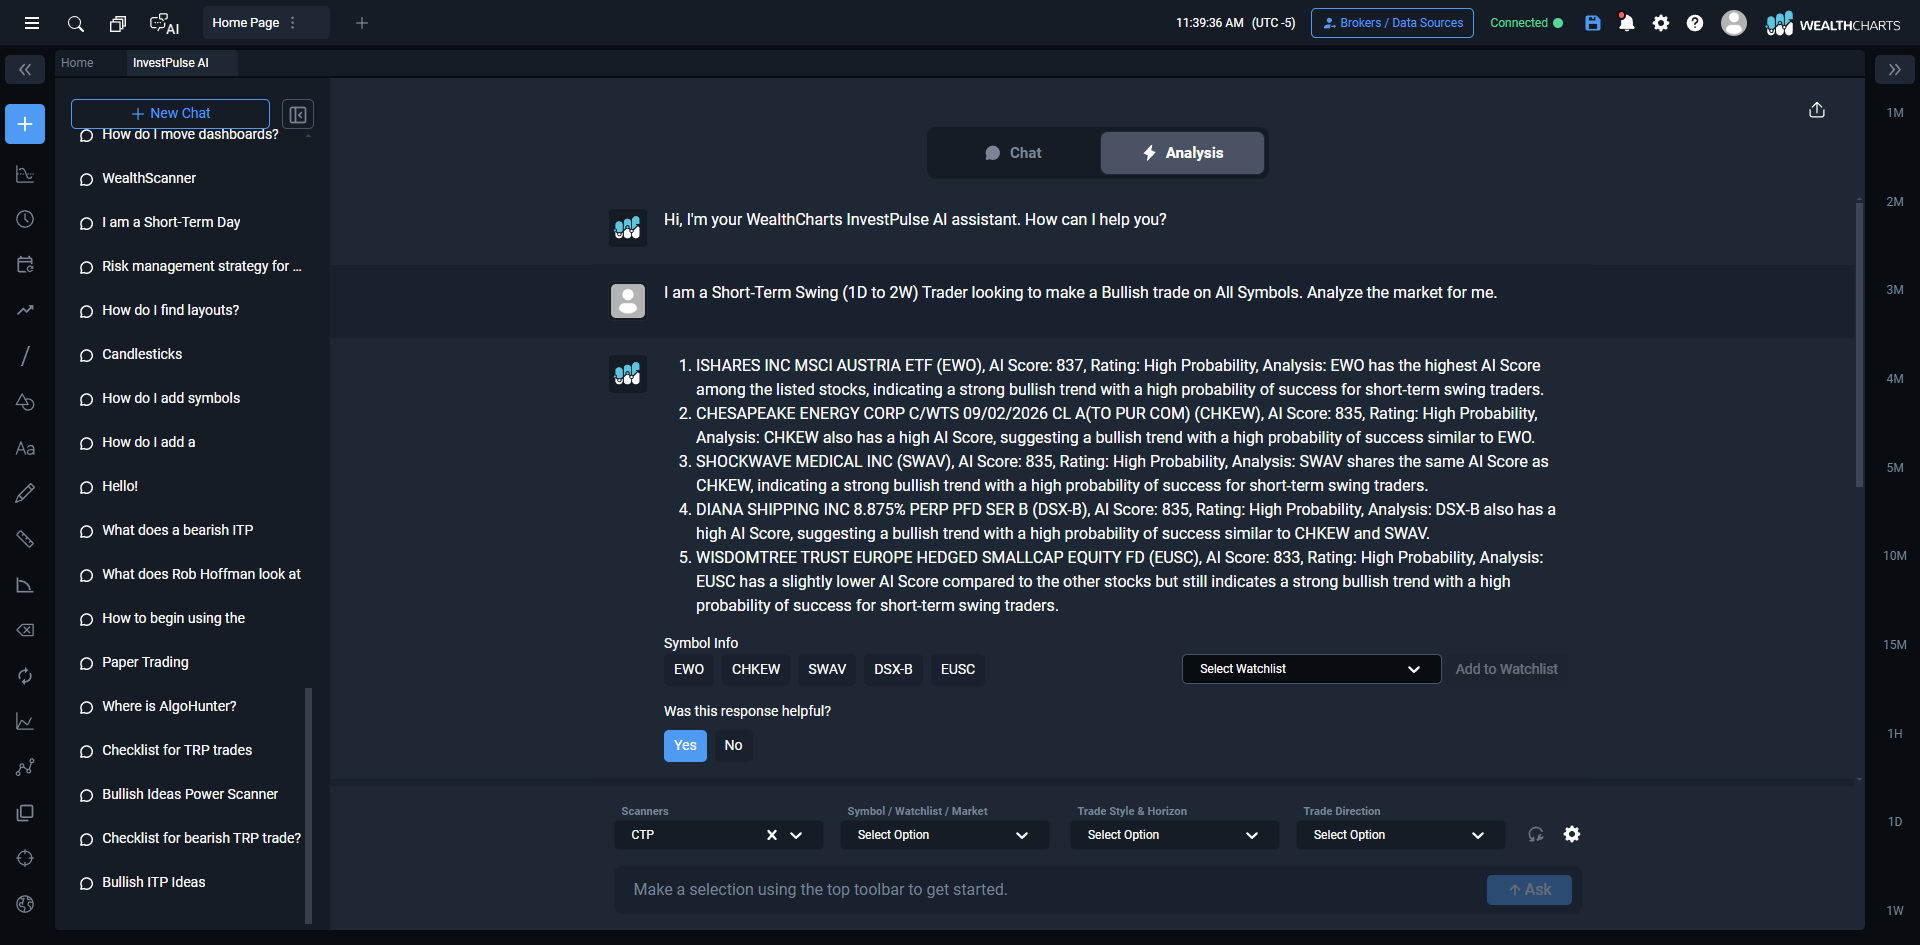Start a New Chat
Image resolution: width=1920 pixels, height=945 pixels.
click(x=170, y=114)
